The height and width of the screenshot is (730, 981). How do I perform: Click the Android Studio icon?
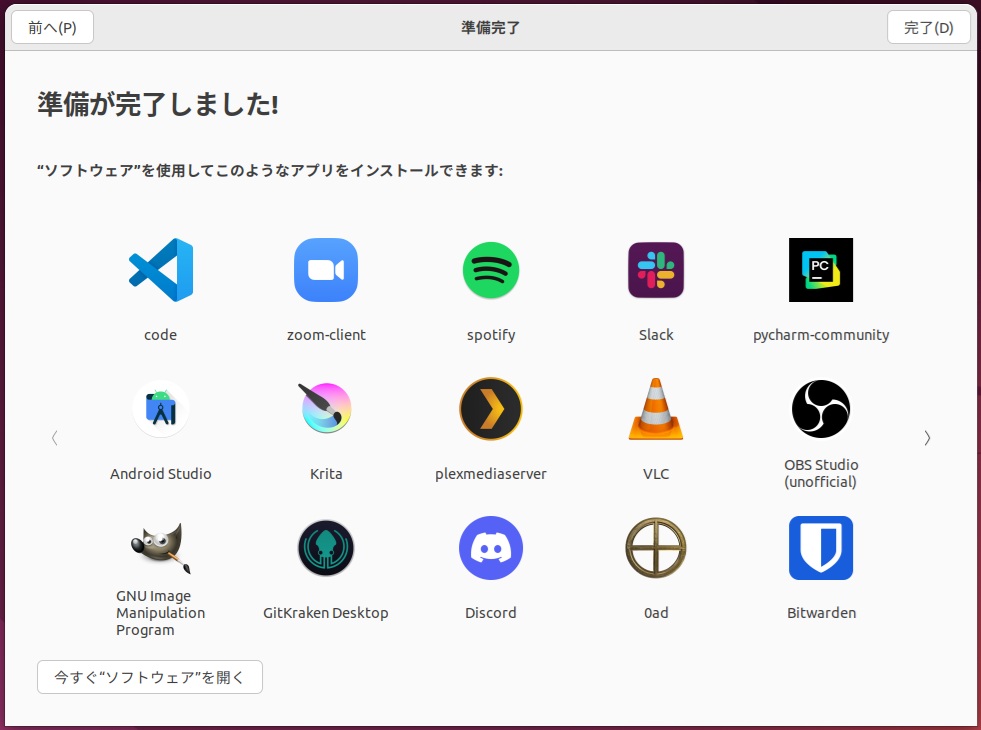tap(161, 408)
